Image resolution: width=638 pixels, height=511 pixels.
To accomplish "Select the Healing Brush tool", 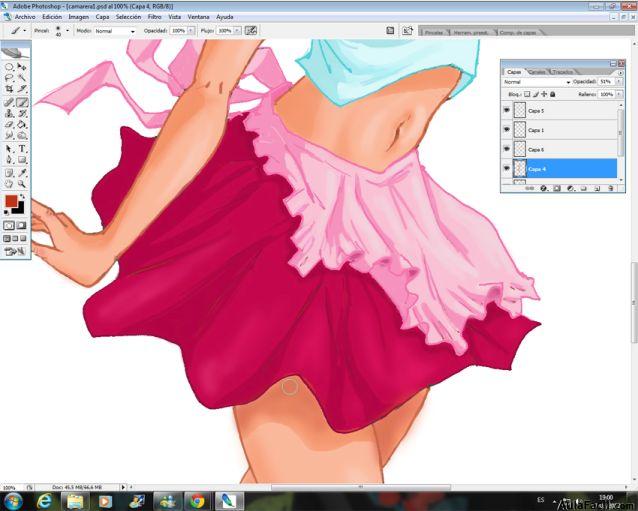I will 9,103.
